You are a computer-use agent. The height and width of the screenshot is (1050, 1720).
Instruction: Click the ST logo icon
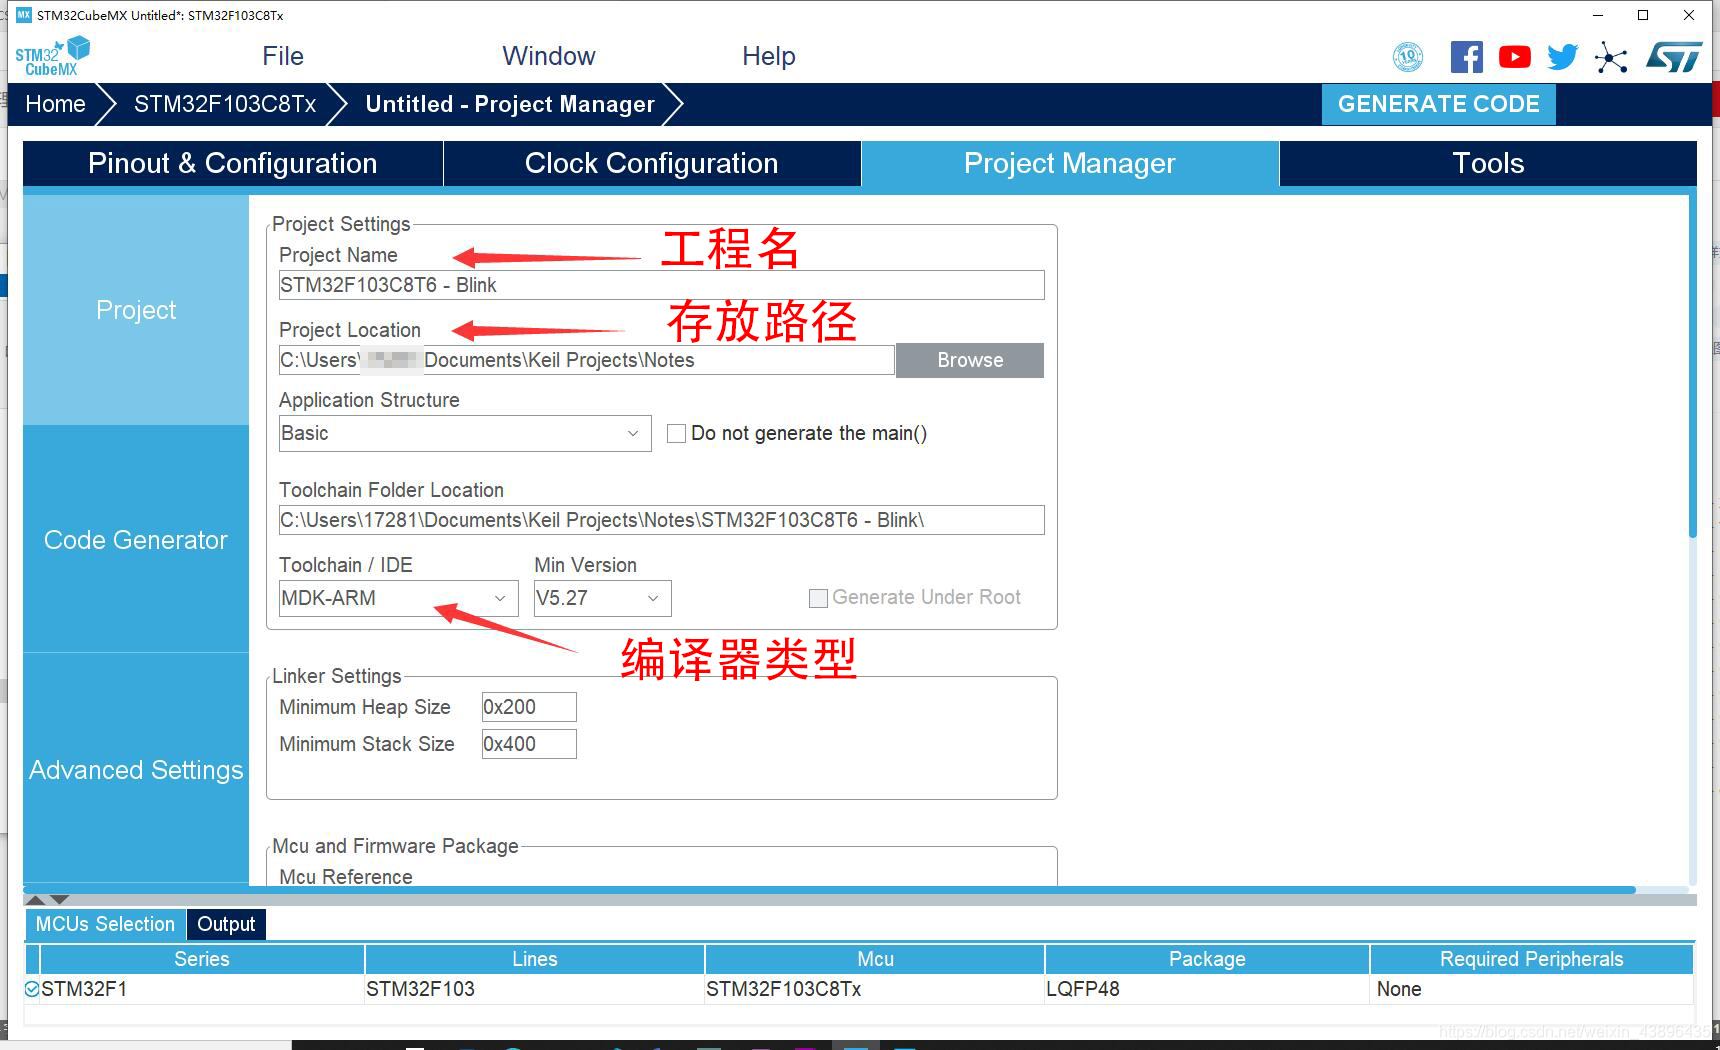1674,57
